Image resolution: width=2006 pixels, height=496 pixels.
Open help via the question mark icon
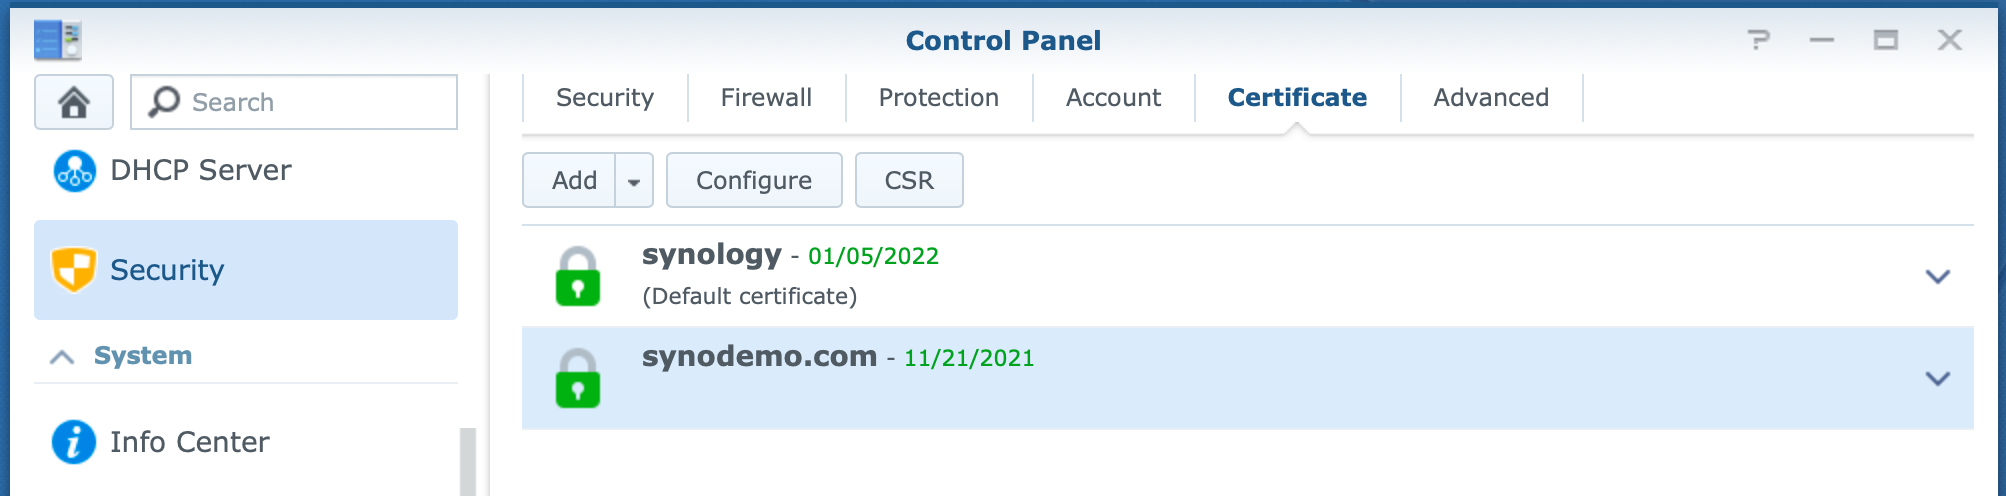pyautogui.click(x=1759, y=40)
